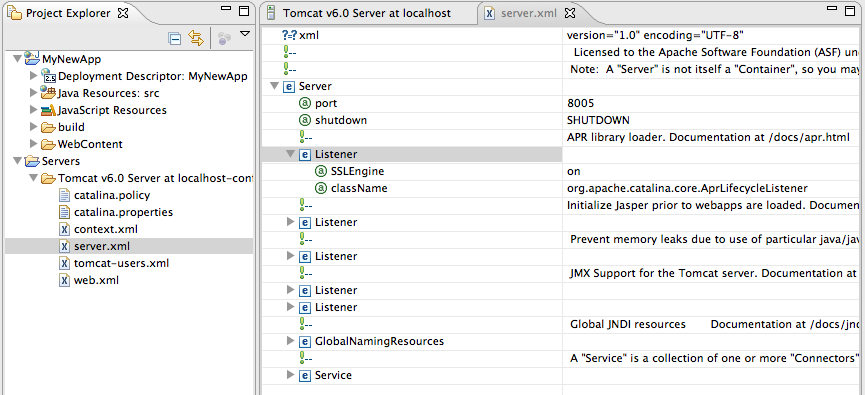
Task: Collapse the selected Listener element
Action: pos(290,154)
